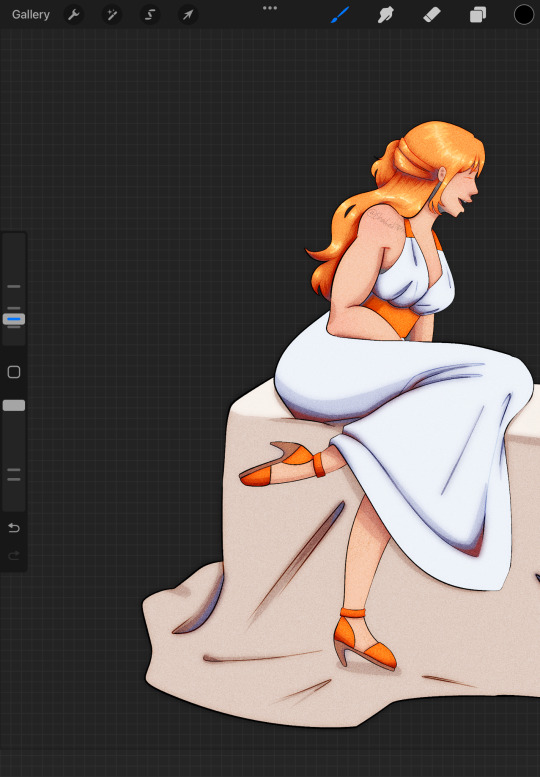Open the Gallery view

coord(30,15)
